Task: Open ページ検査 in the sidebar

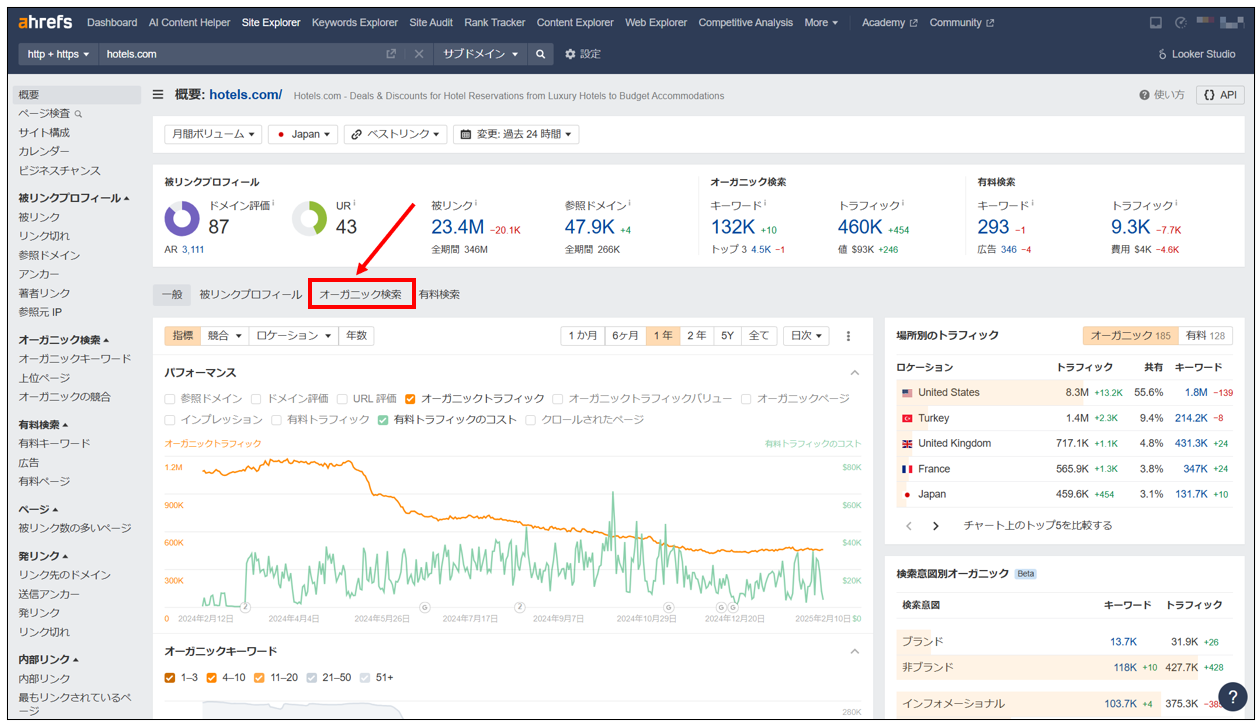Action: tap(50, 114)
